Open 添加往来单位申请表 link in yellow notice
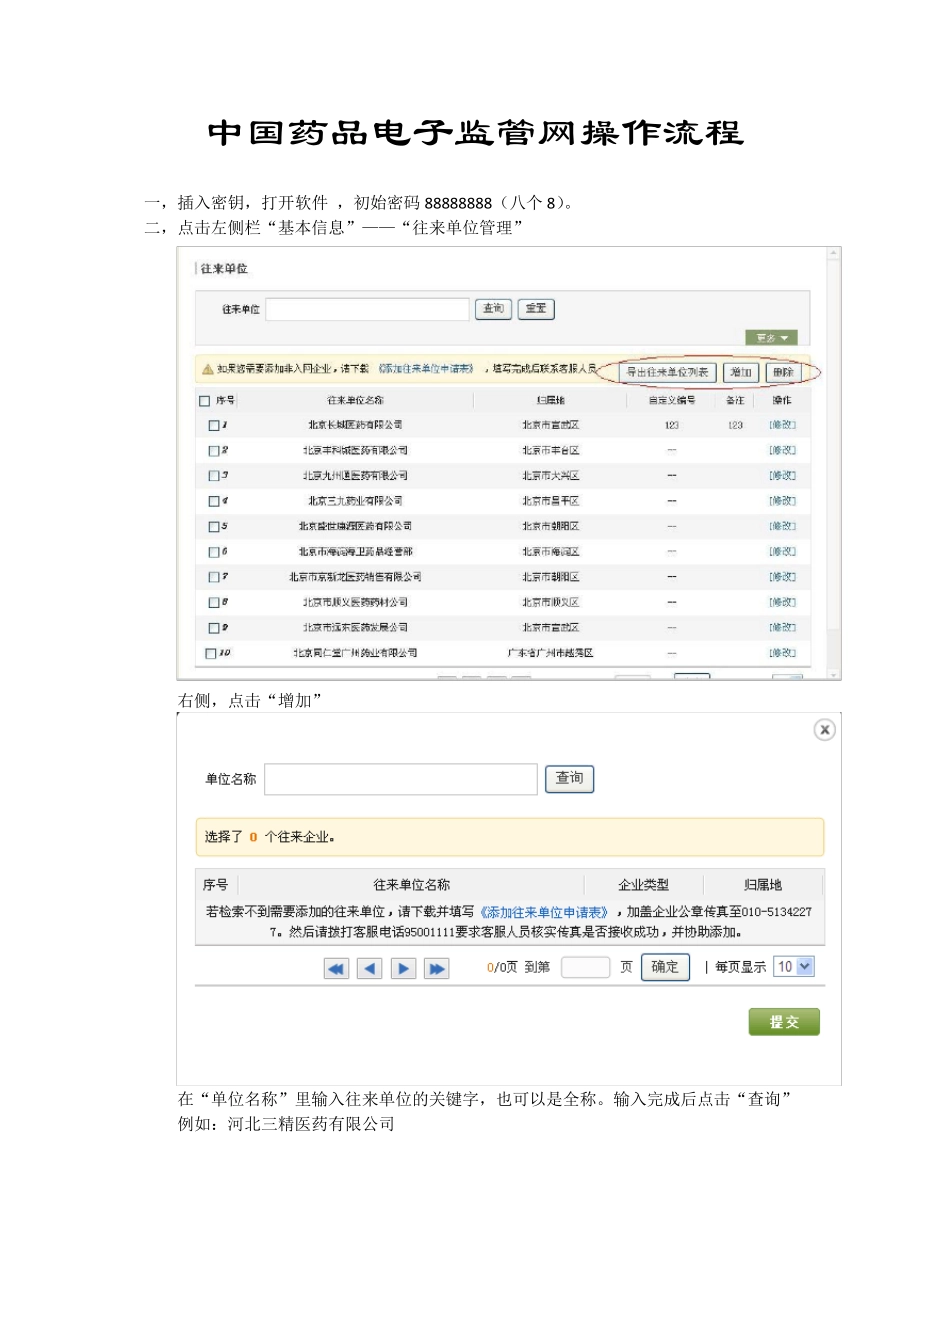Image resolution: width=950 pixels, height=1344 pixels. click(x=427, y=369)
